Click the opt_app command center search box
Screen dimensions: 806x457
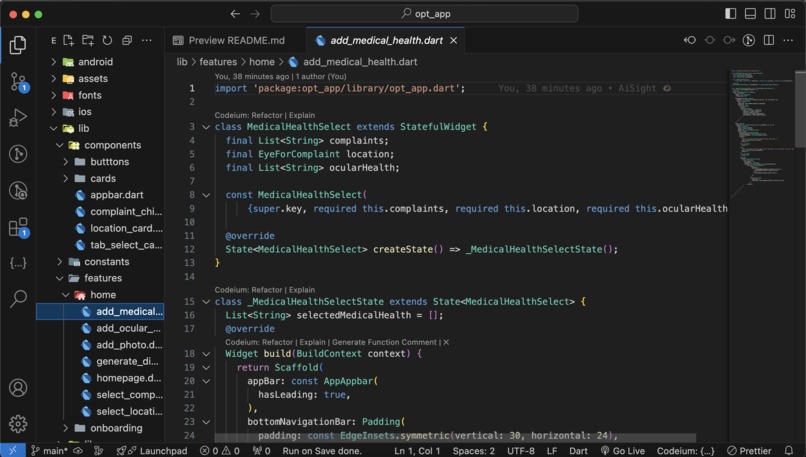(425, 14)
